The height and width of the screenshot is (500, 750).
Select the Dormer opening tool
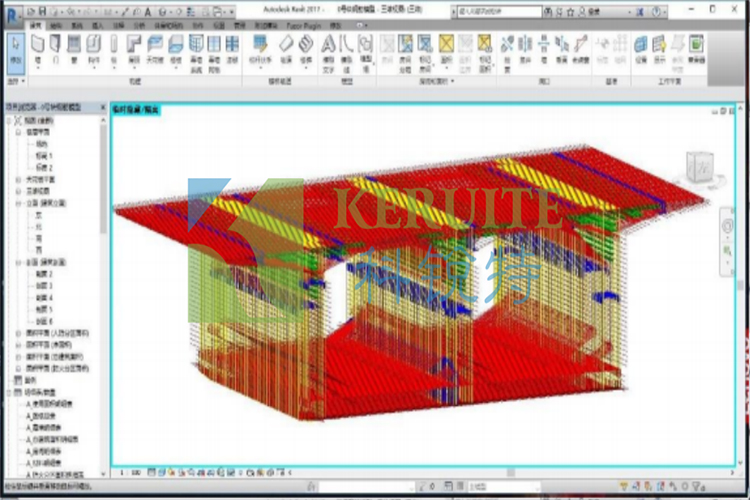coord(581,50)
